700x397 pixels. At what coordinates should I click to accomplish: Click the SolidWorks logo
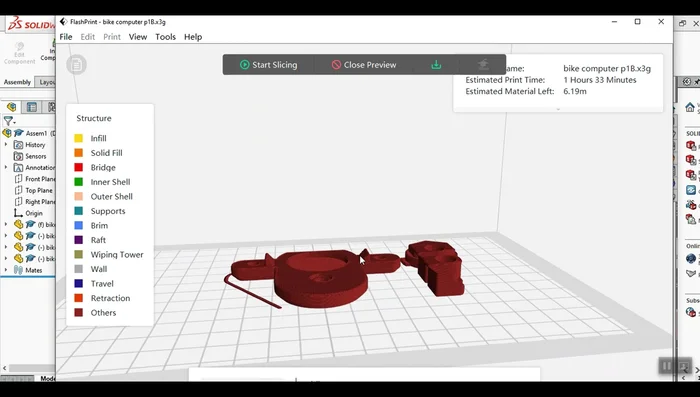(31, 24)
